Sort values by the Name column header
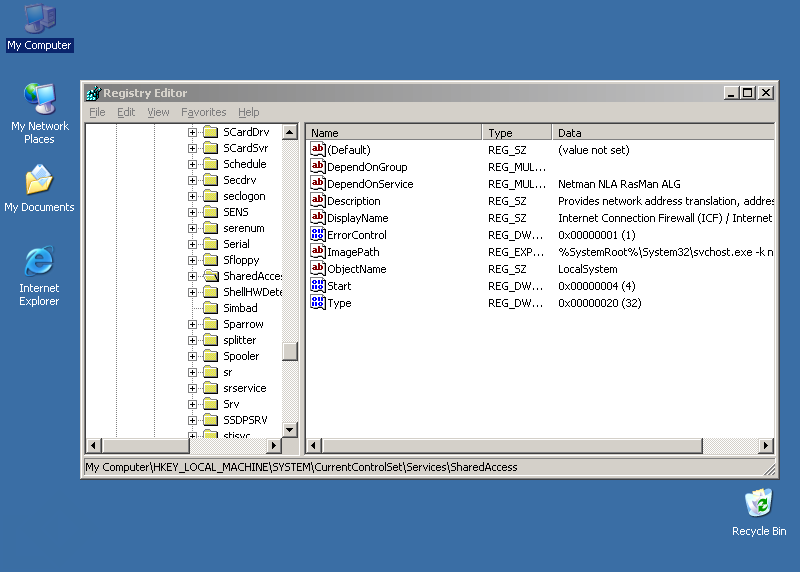This screenshot has height=572, width=800. [x=394, y=133]
